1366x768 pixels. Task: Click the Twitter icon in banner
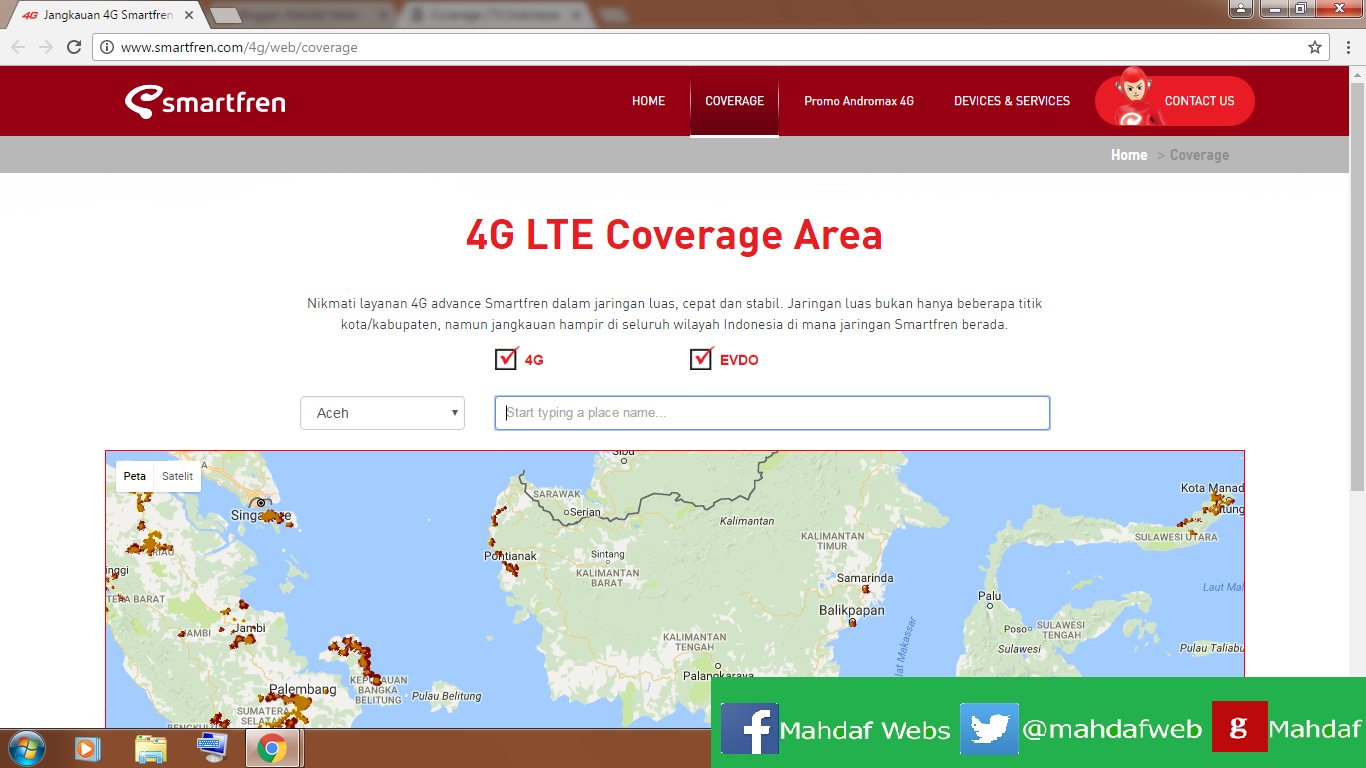coord(989,728)
